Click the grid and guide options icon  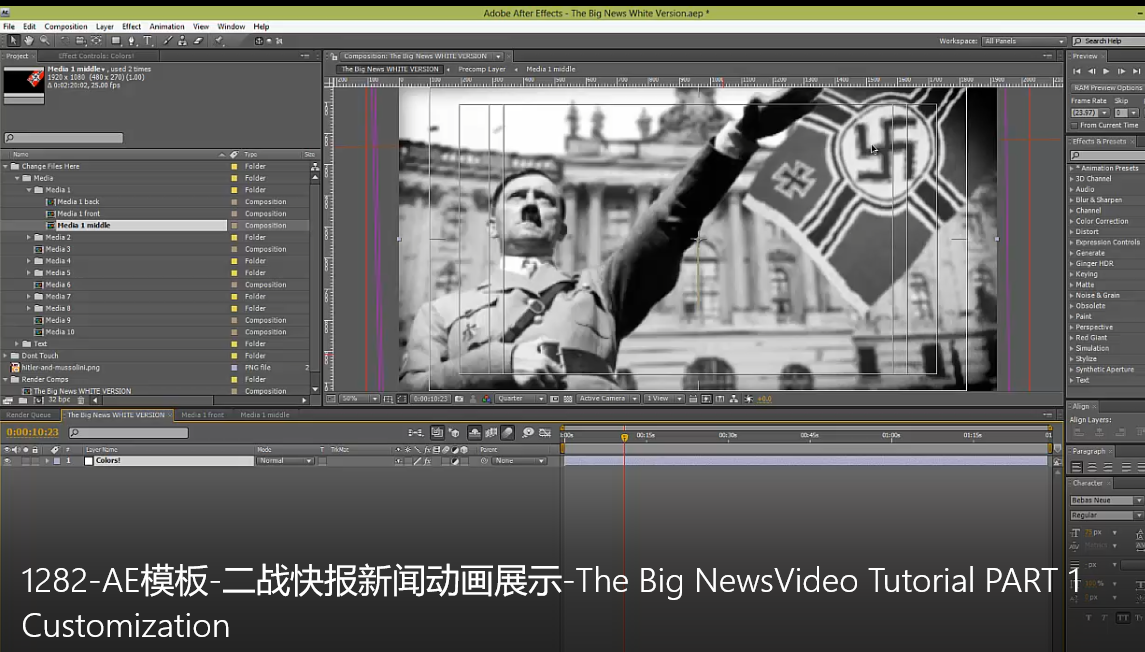388,399
